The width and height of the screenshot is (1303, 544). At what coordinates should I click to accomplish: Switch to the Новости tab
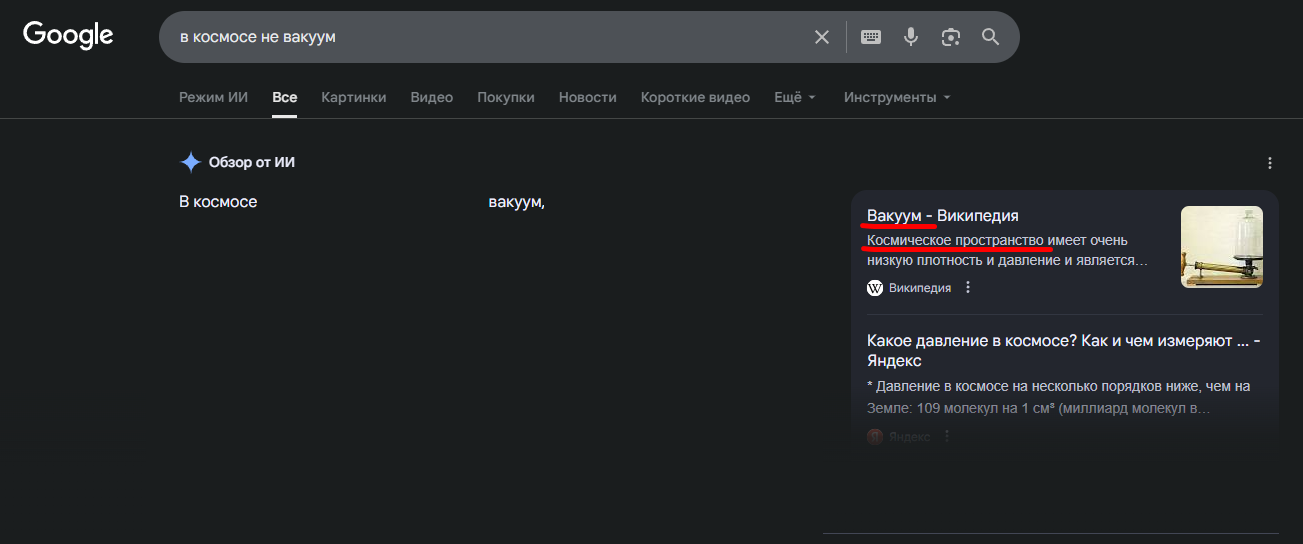click(587, 97)
